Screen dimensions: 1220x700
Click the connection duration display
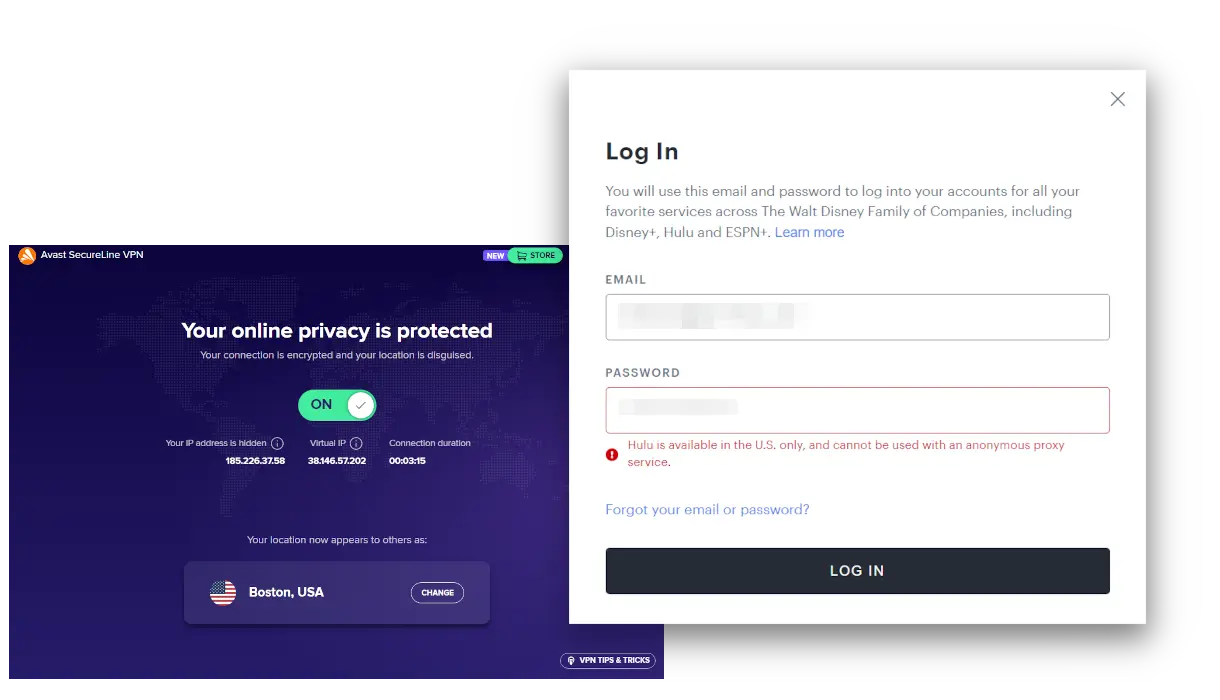(x=430, y=452)
